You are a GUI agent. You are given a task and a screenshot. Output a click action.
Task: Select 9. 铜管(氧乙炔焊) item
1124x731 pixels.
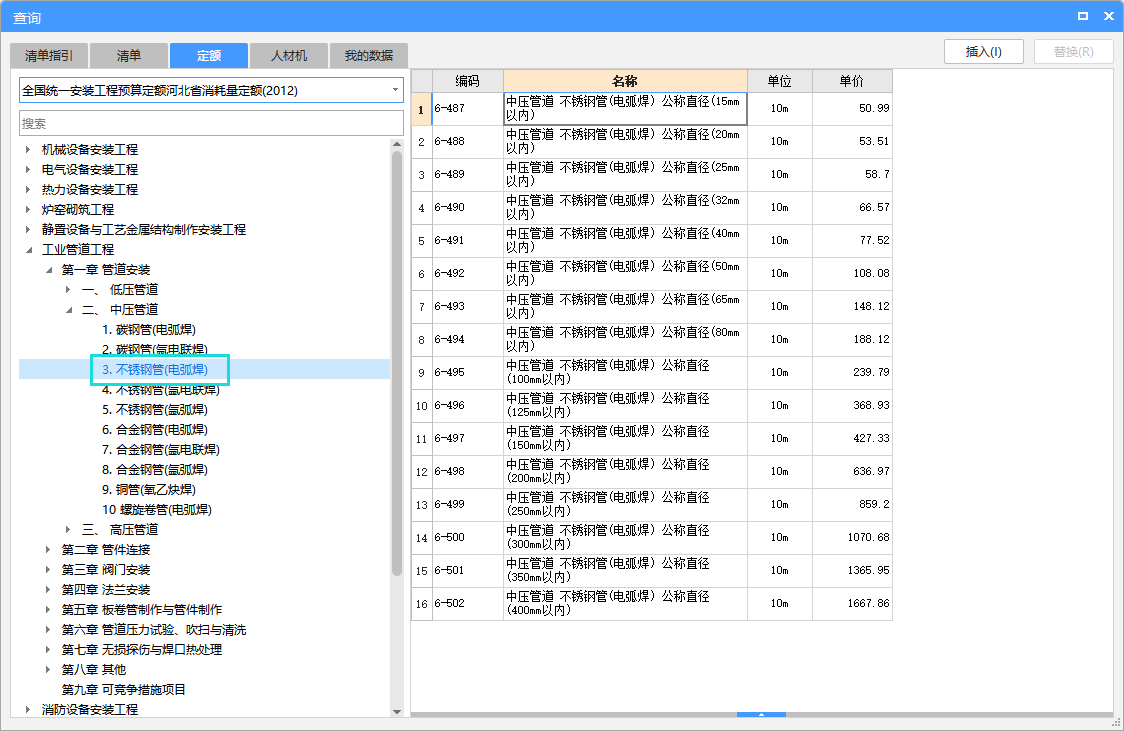coord(148,489)
